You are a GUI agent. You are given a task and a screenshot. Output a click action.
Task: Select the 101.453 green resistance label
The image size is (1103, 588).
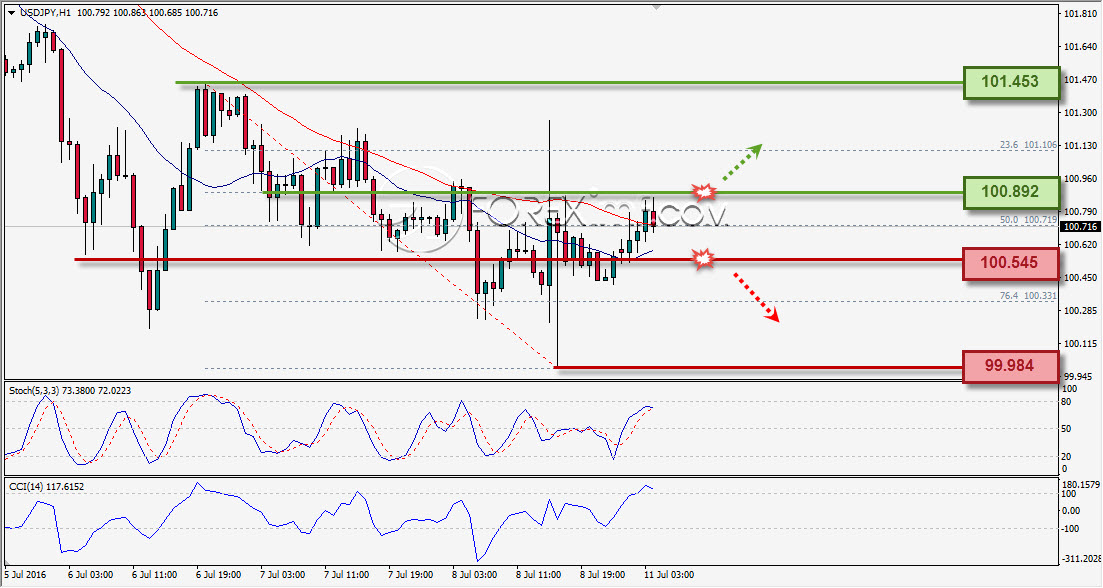(1010, 82)
